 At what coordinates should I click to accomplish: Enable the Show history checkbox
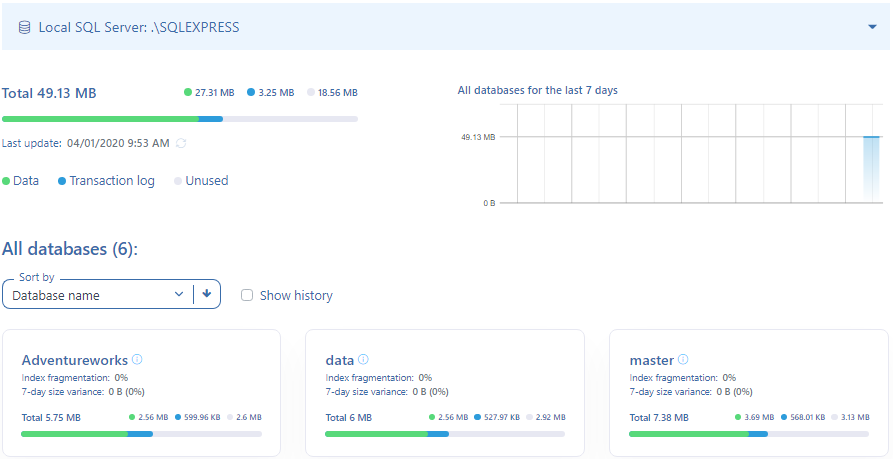247,296
